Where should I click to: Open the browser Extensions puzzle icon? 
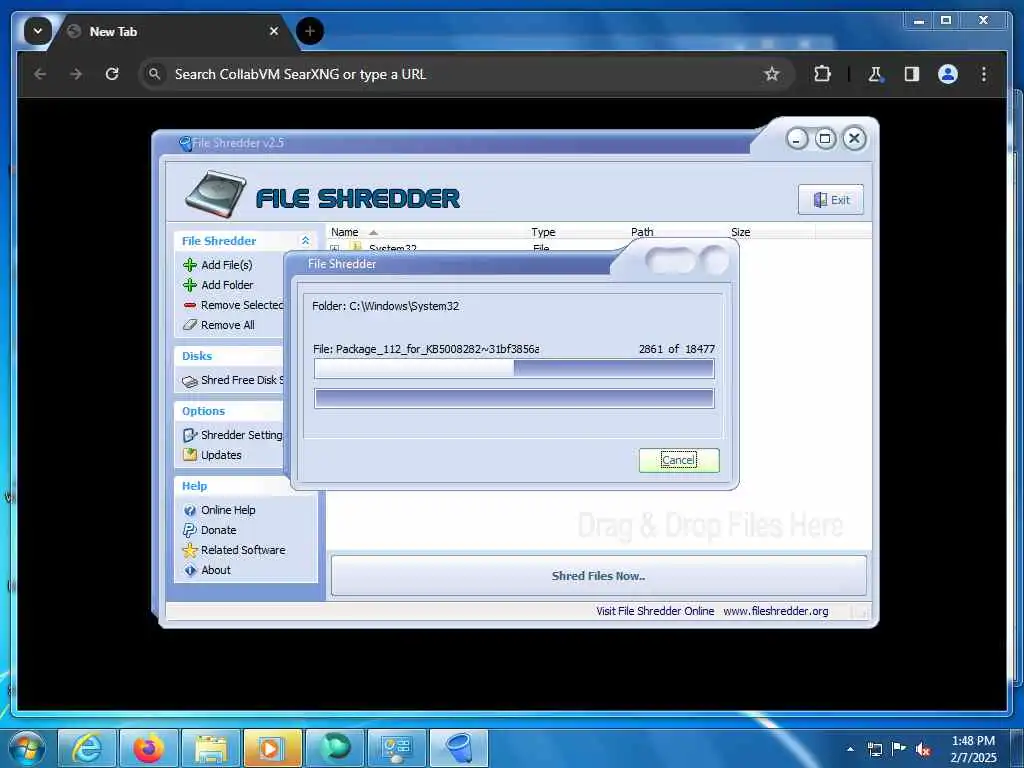(822, 74)
